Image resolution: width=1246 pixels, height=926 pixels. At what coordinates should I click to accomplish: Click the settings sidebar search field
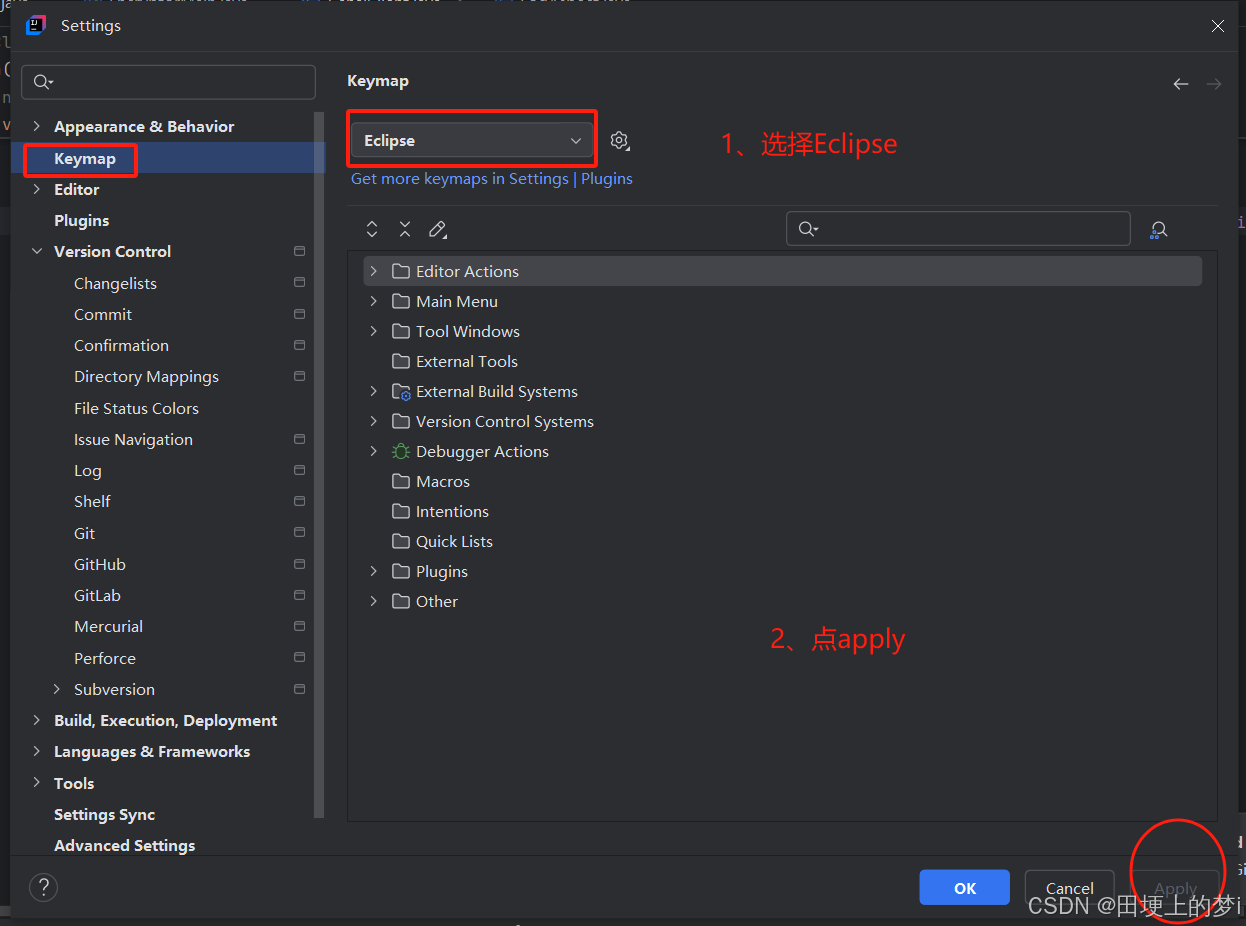pos(168,82)
